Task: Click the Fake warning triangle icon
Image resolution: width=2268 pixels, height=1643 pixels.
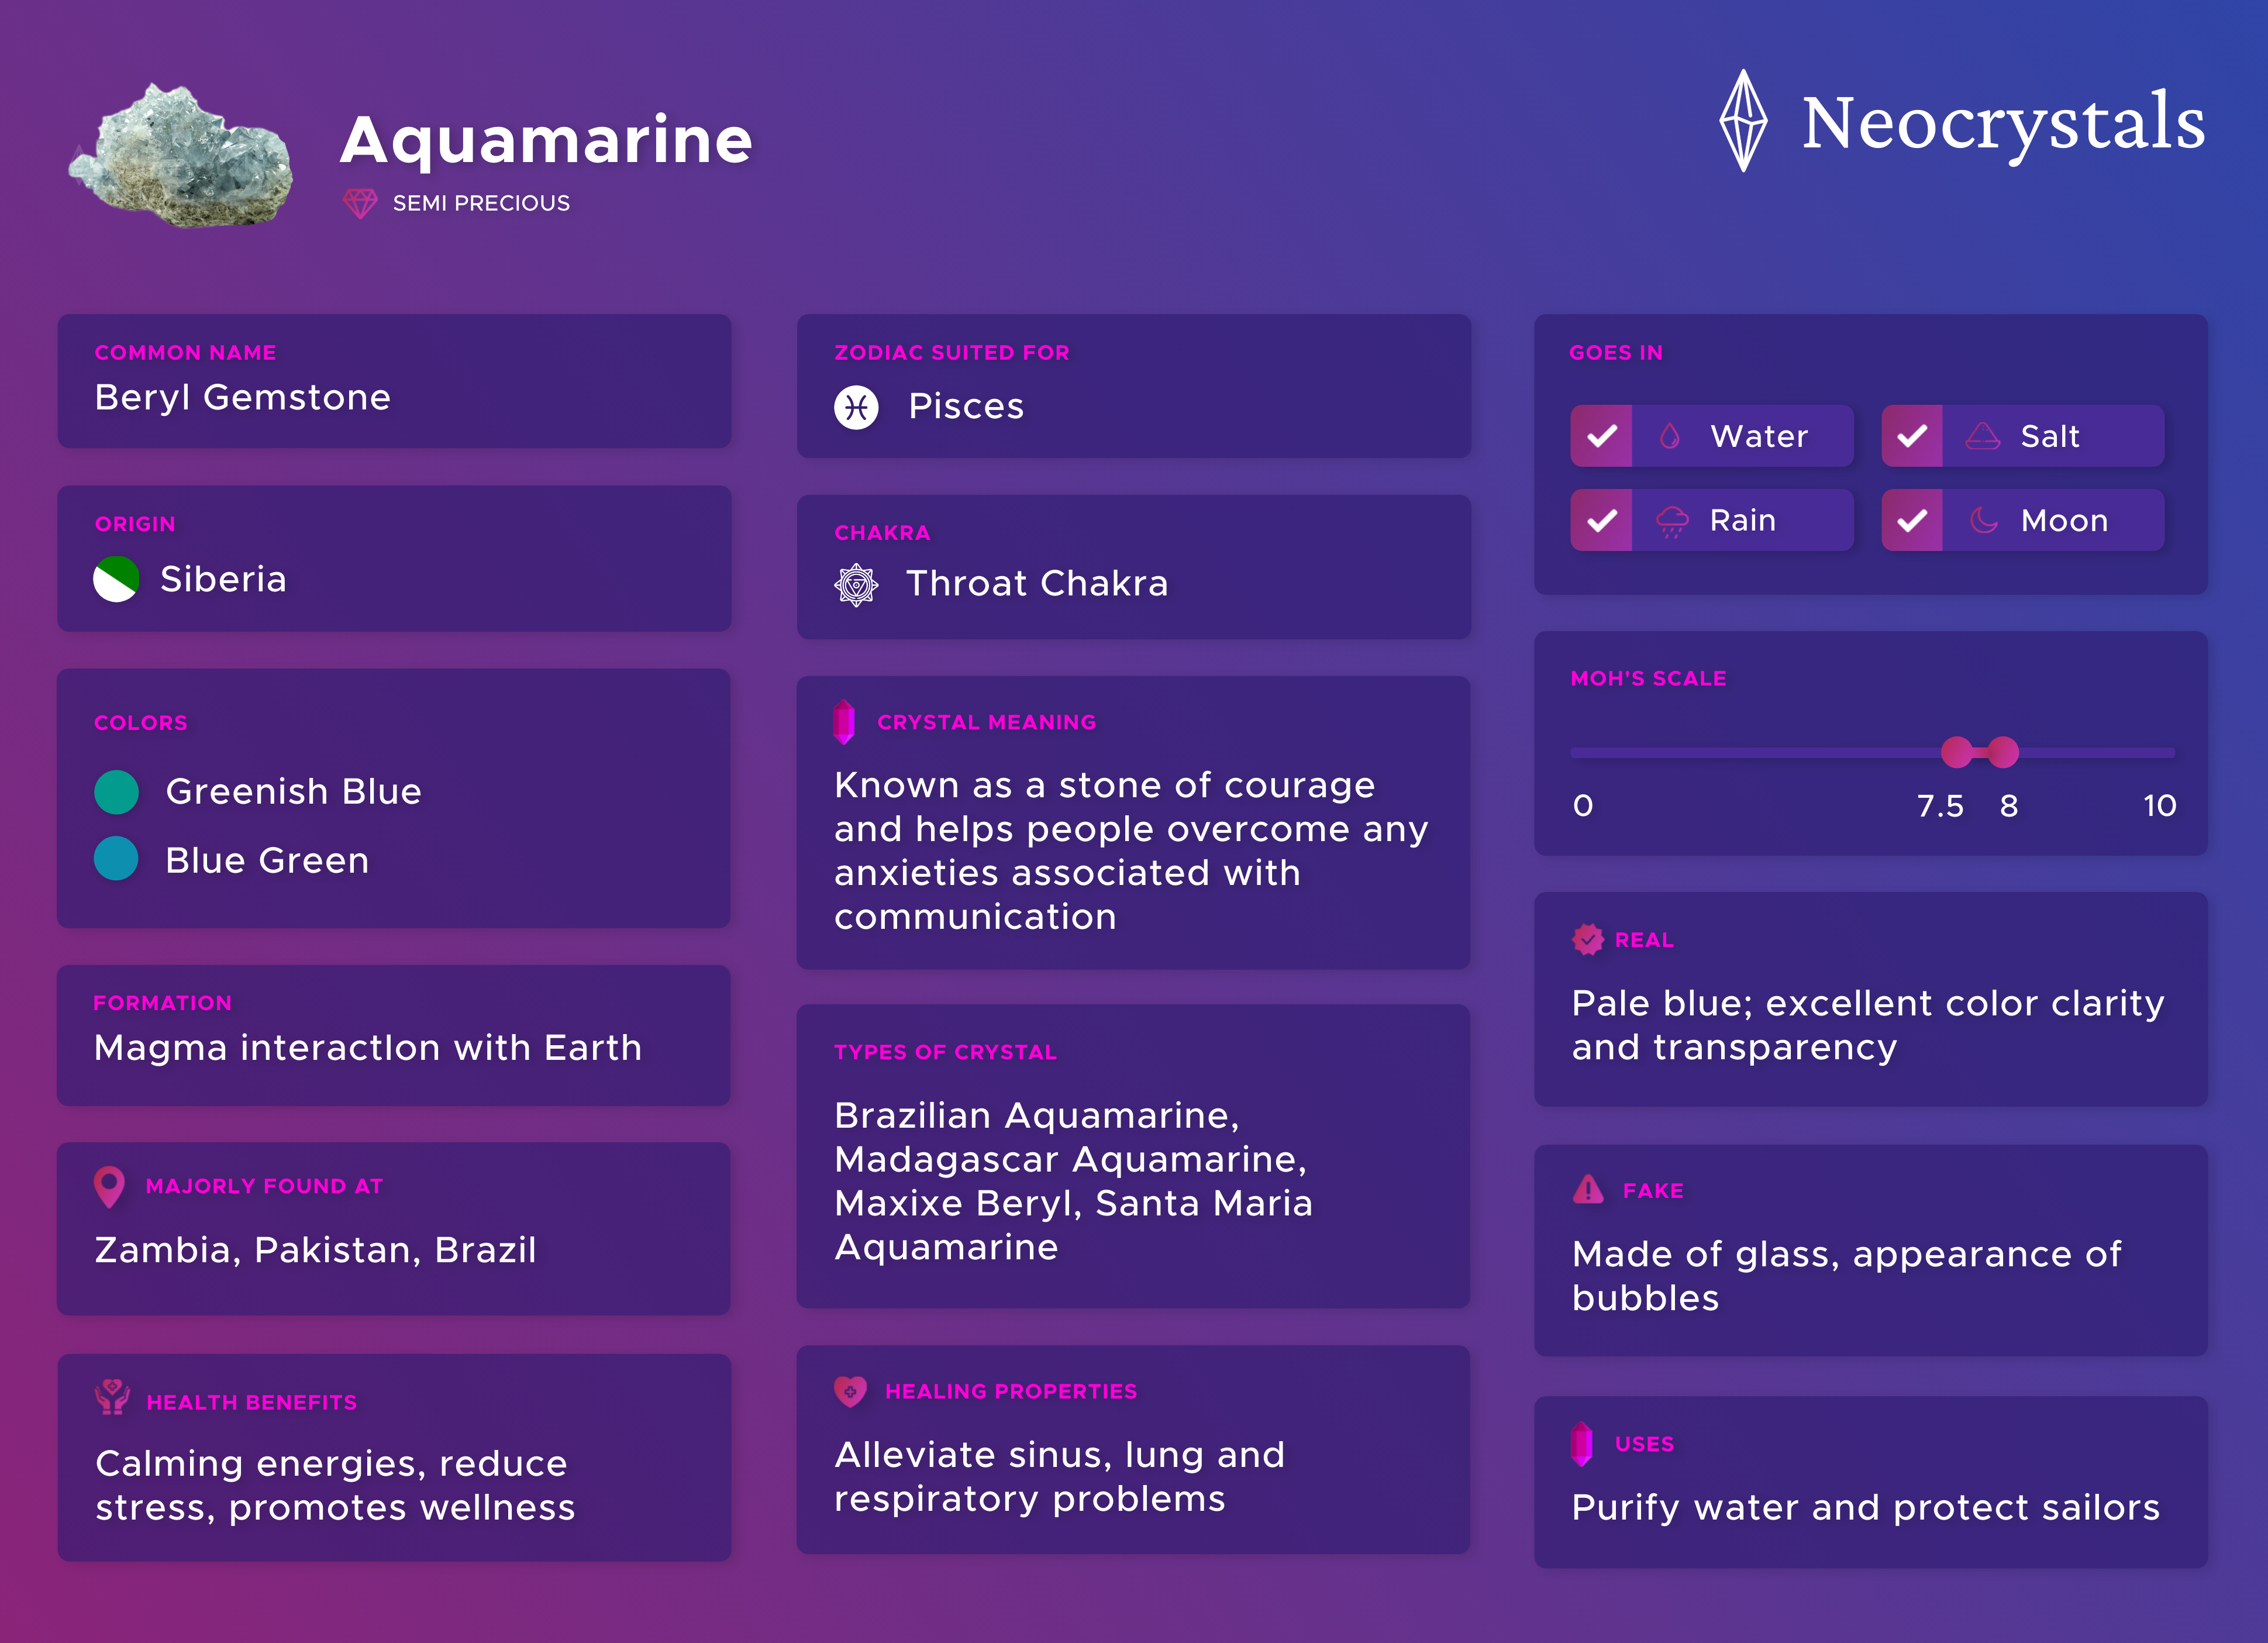Action: [1588, 1189]
